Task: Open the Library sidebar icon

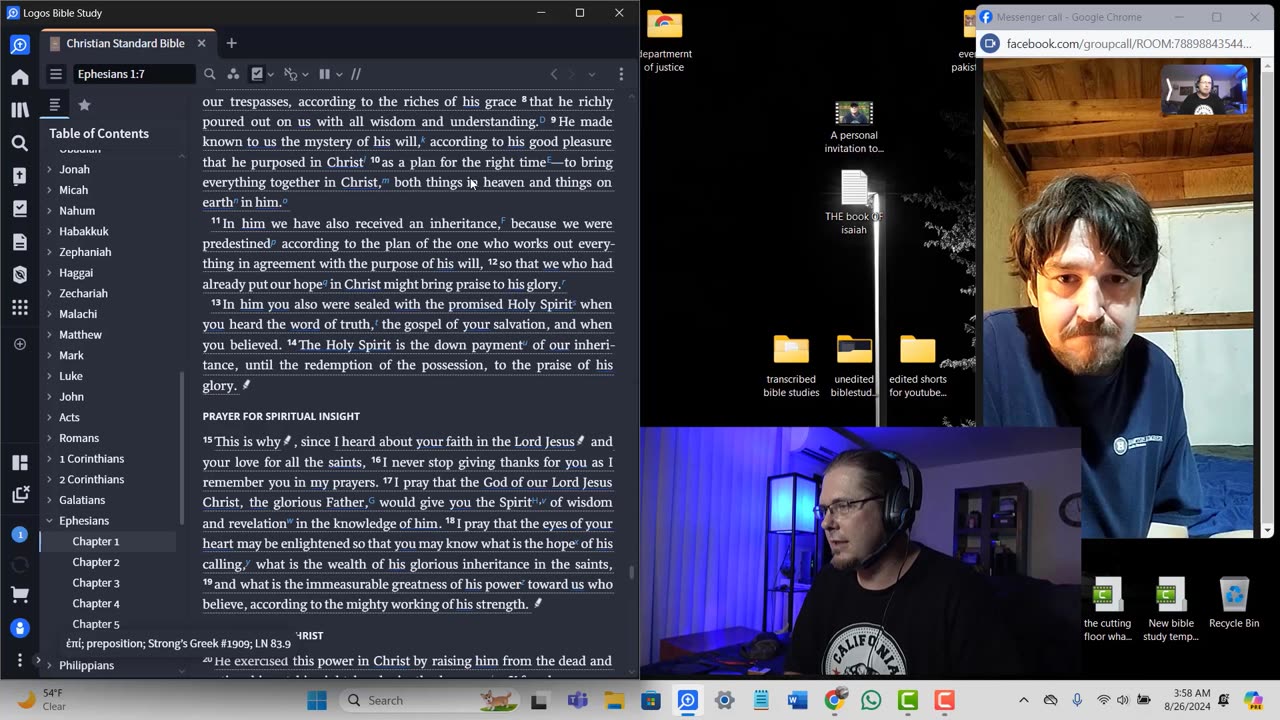Action: tap(20, 110)
